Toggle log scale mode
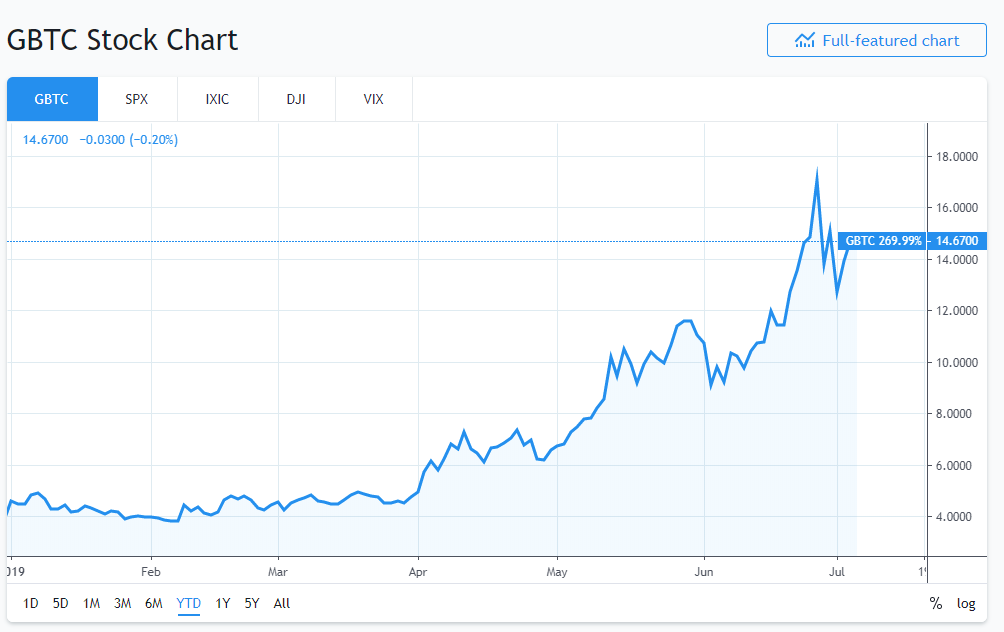Image resolution: width=1004 pixels, height=632 pixels. click(966, 603)
